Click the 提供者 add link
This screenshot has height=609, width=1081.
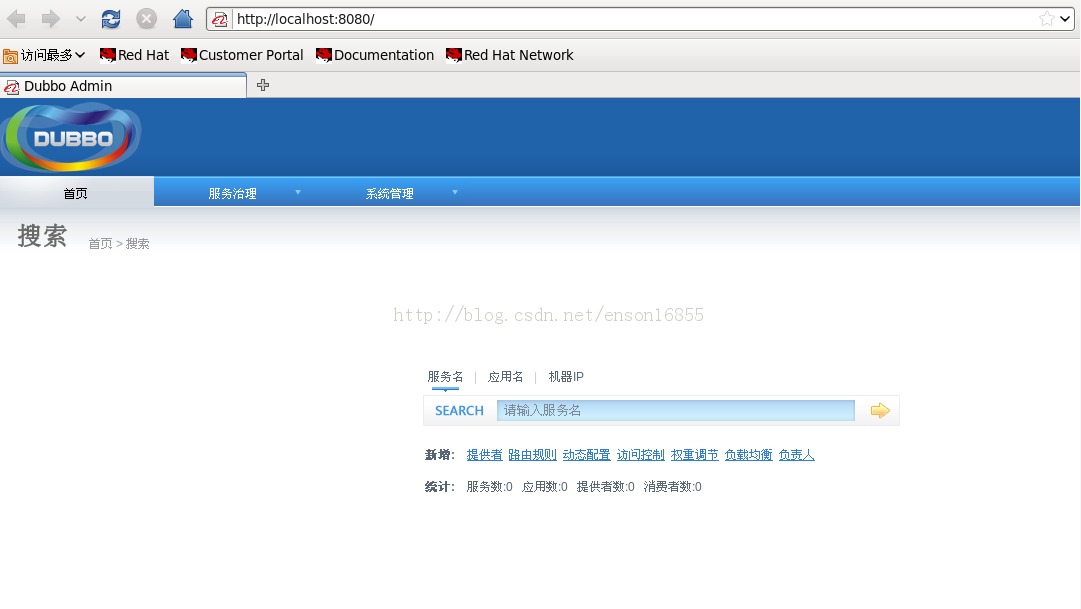click(485, 455)
